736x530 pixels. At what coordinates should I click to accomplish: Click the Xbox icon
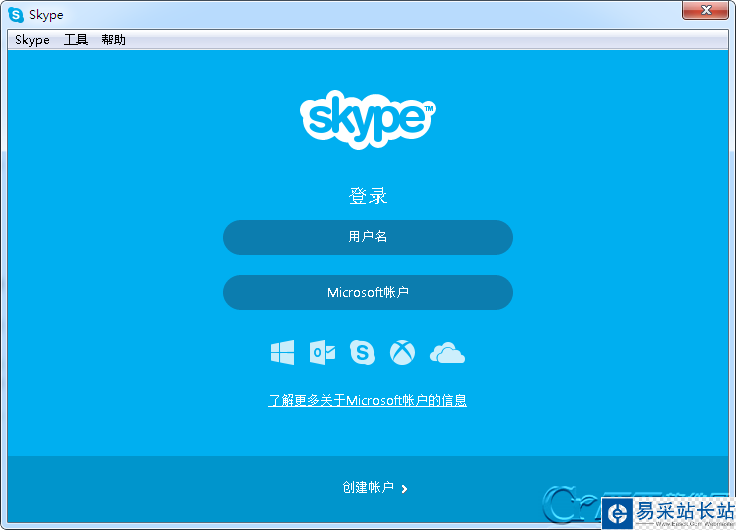point(402,353)
